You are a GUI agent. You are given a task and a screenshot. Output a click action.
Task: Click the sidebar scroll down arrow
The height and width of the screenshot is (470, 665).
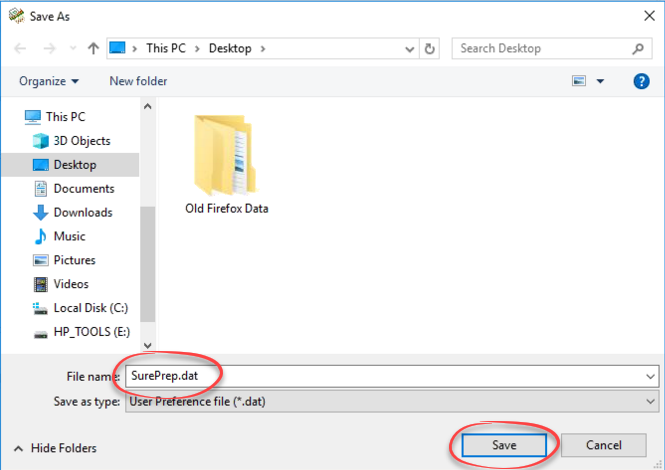(148, 346)
